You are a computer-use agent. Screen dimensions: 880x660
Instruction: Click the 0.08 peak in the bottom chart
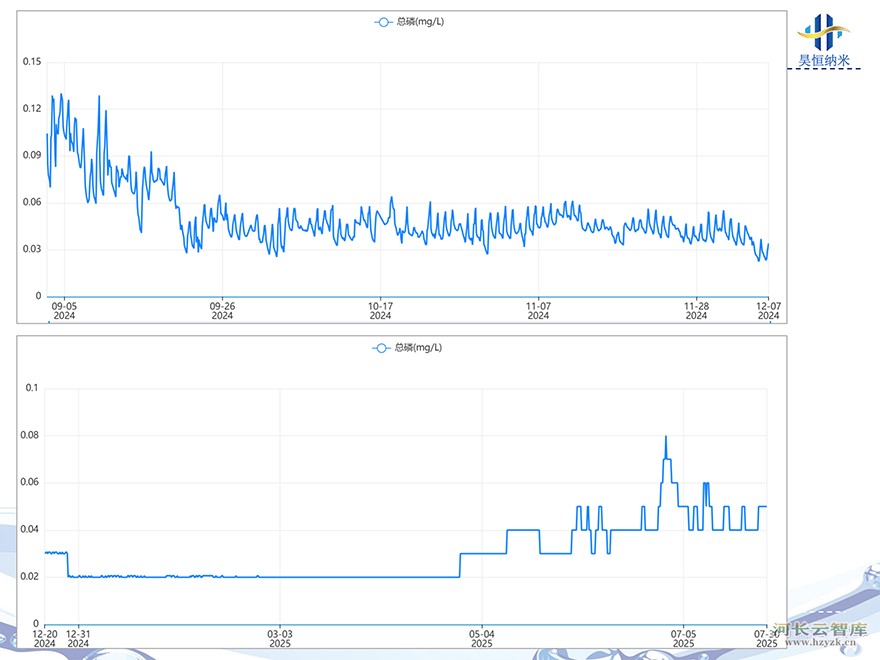pyautogui.click(x=666, y=437)
